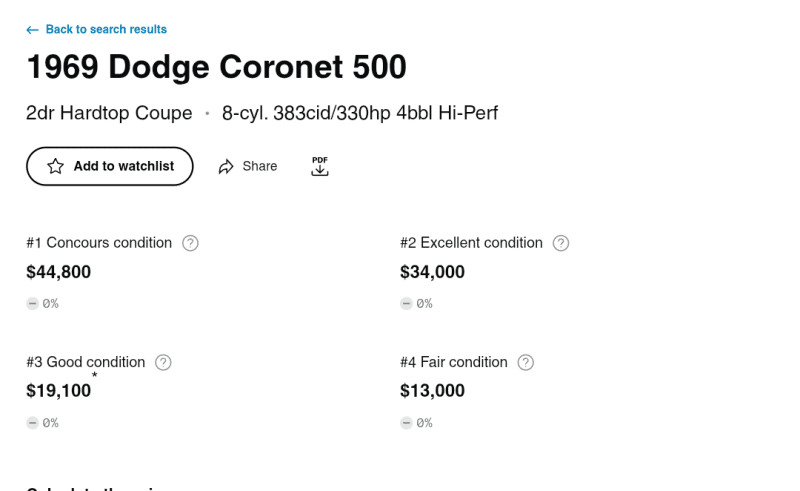This screenshot has height=491, width=800.
Task: Select the $13,000 Fair condition value
Action: 432,391
